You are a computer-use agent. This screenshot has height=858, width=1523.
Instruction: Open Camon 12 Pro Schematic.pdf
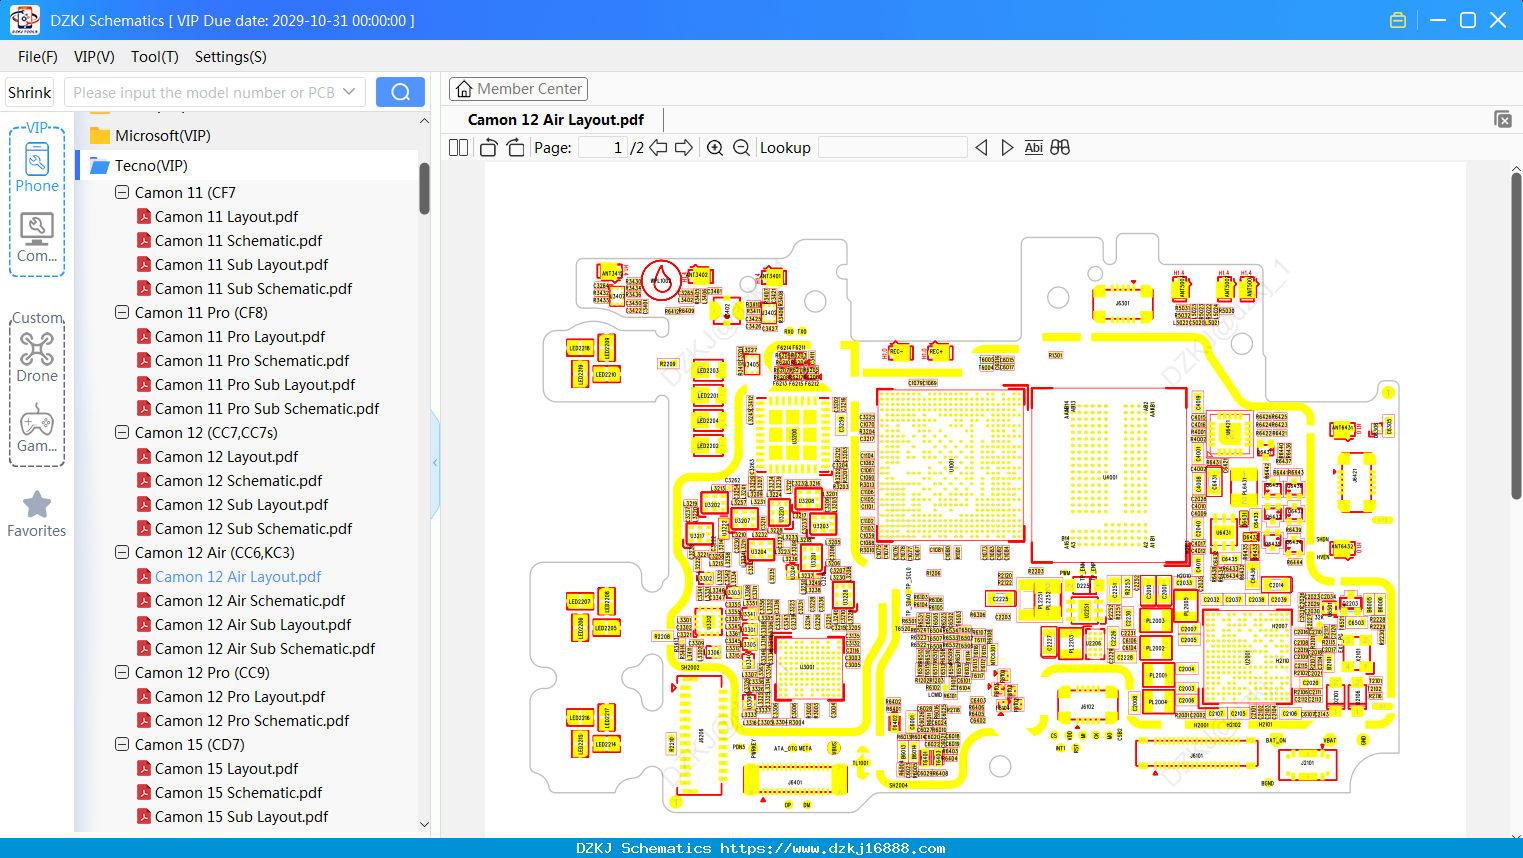[x=252, y=720]
